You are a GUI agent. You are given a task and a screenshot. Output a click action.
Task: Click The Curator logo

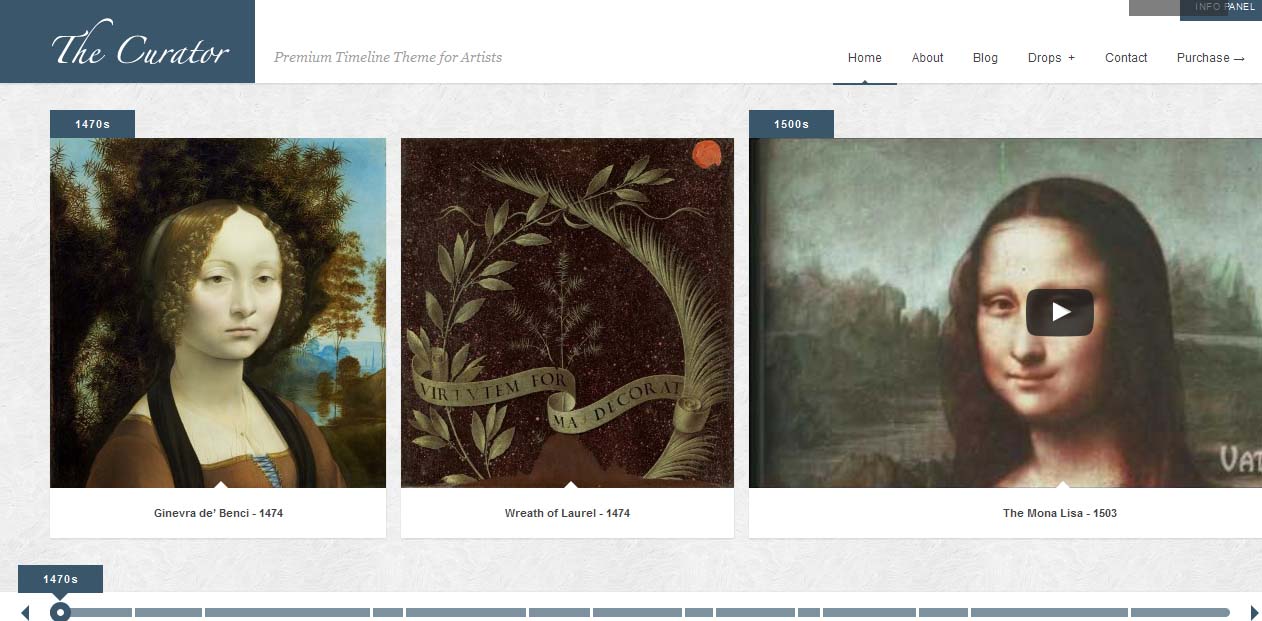coord(140,48)
